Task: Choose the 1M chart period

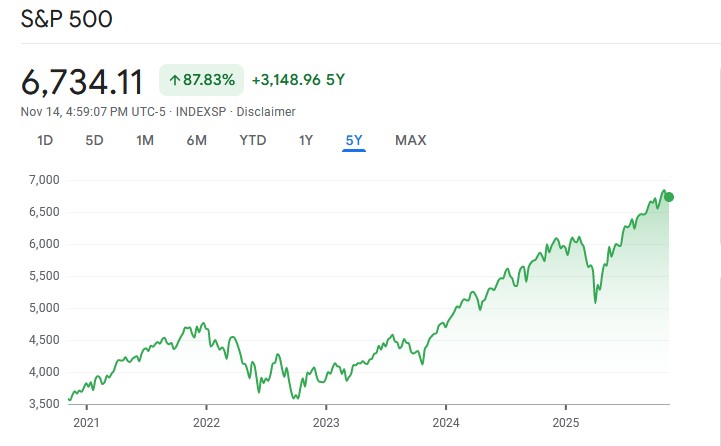Action: tap(145, 140)
